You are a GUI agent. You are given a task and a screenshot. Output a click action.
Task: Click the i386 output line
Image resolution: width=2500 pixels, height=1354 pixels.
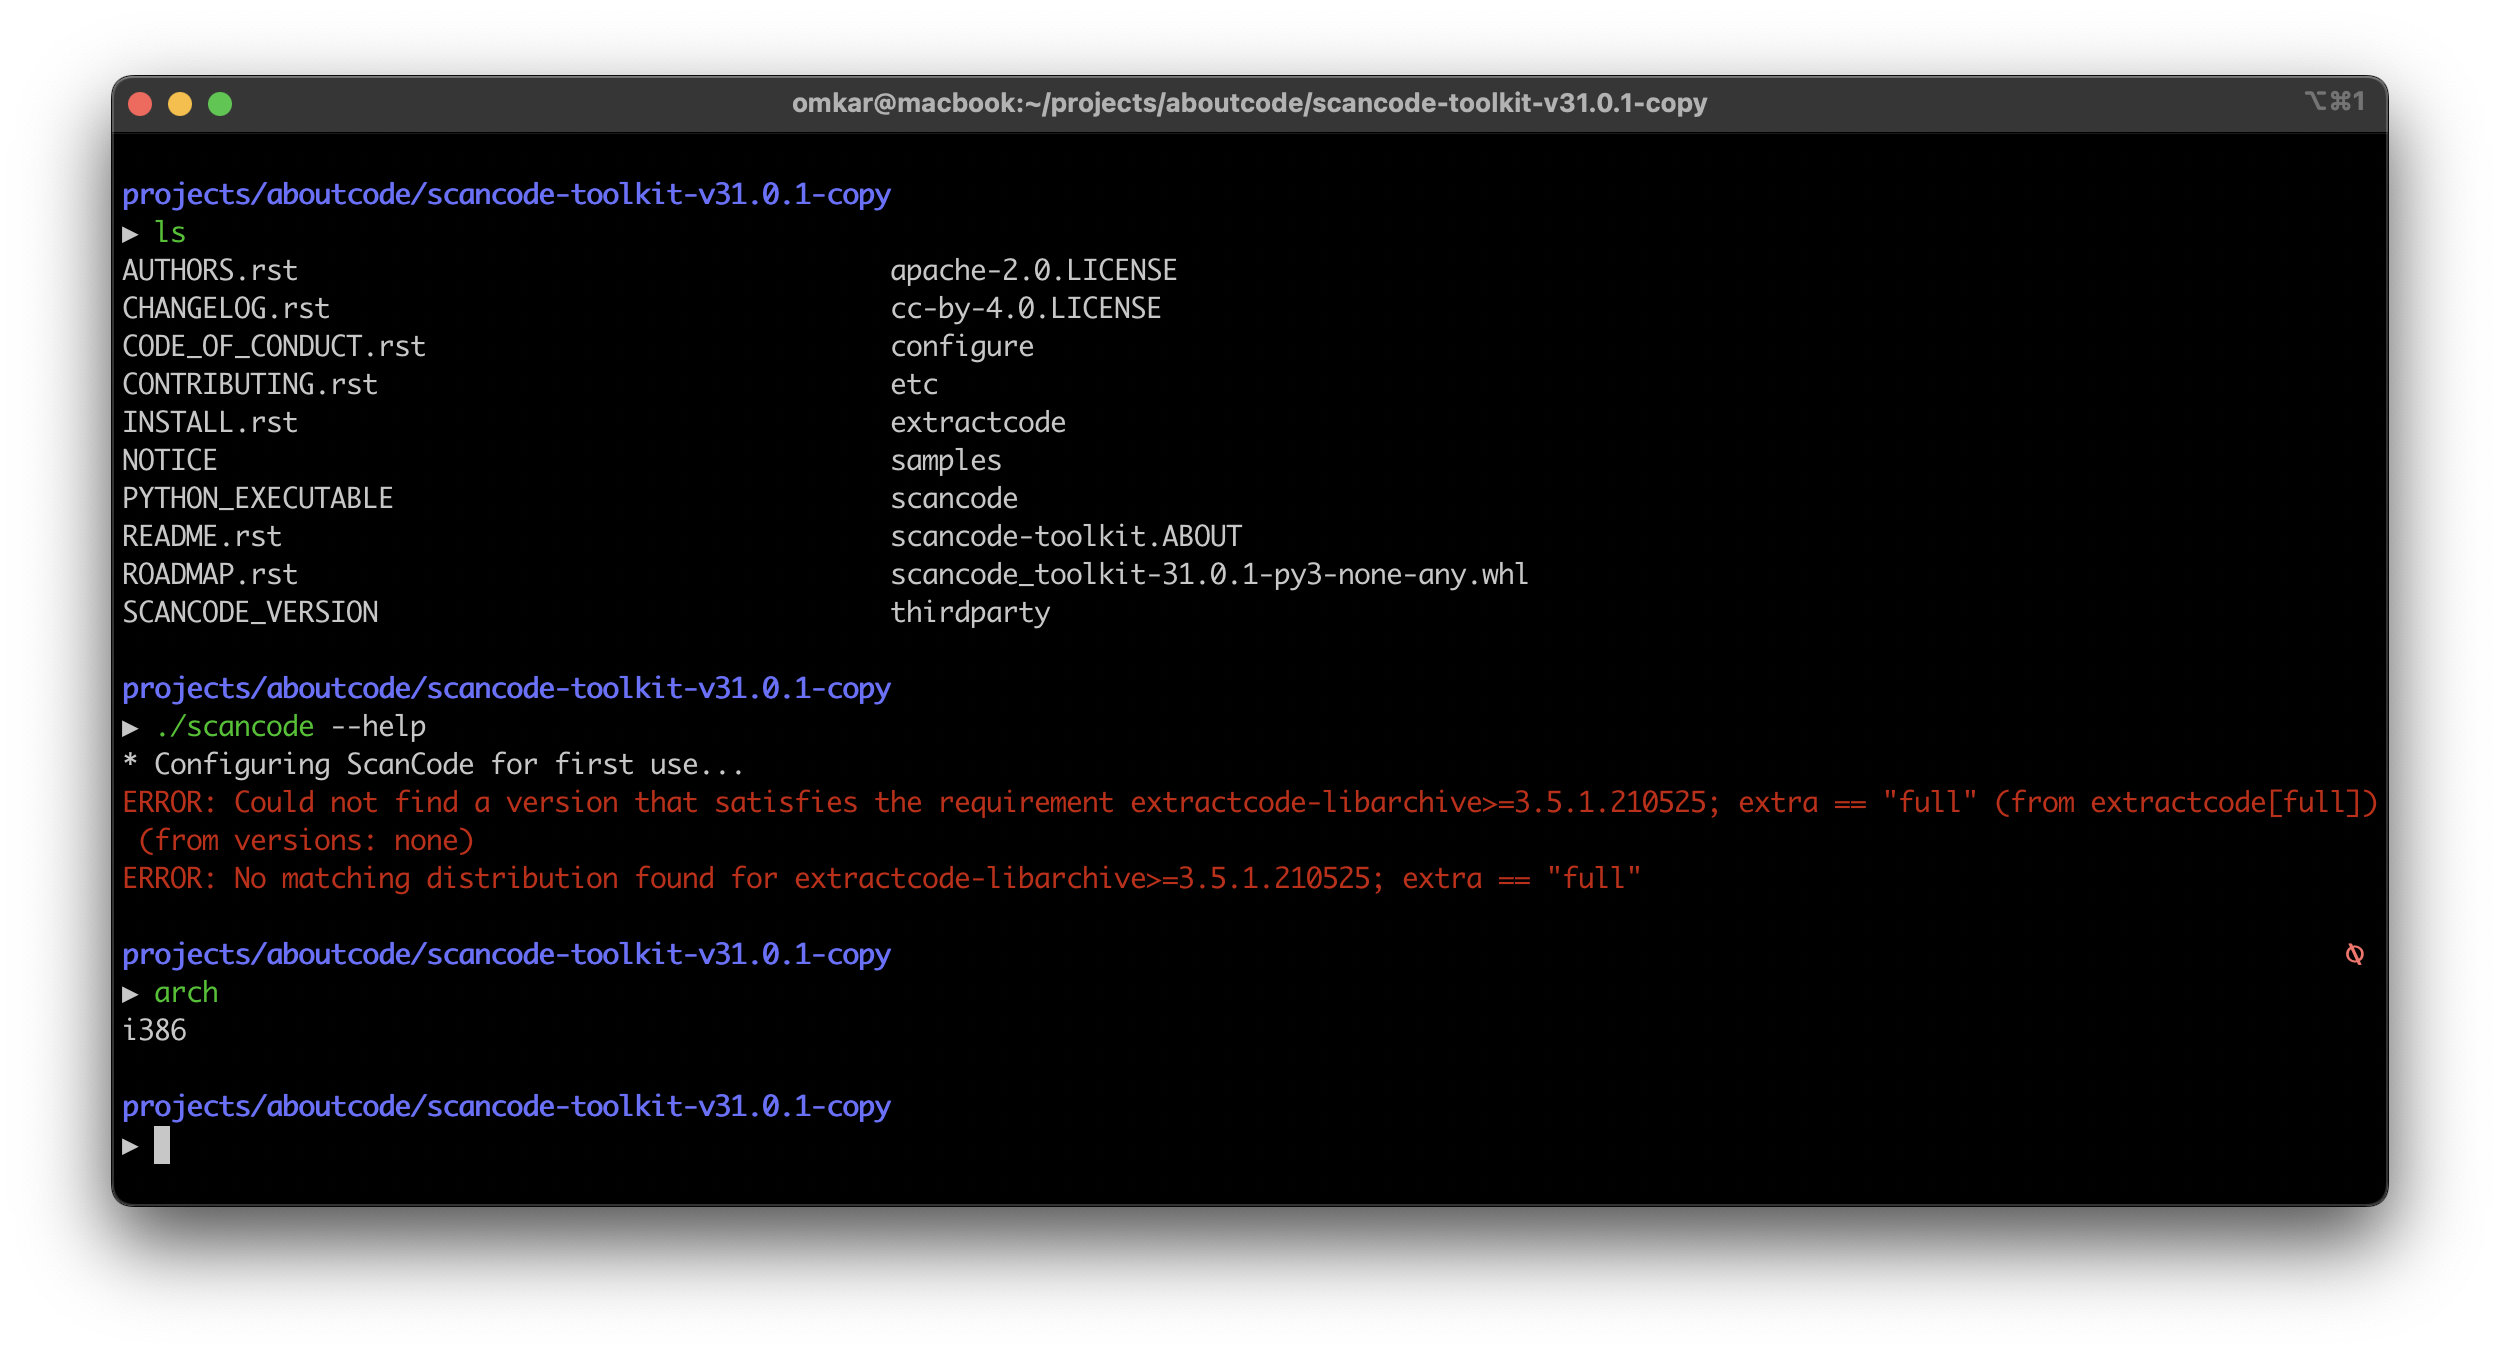[x=155, y=1031]
